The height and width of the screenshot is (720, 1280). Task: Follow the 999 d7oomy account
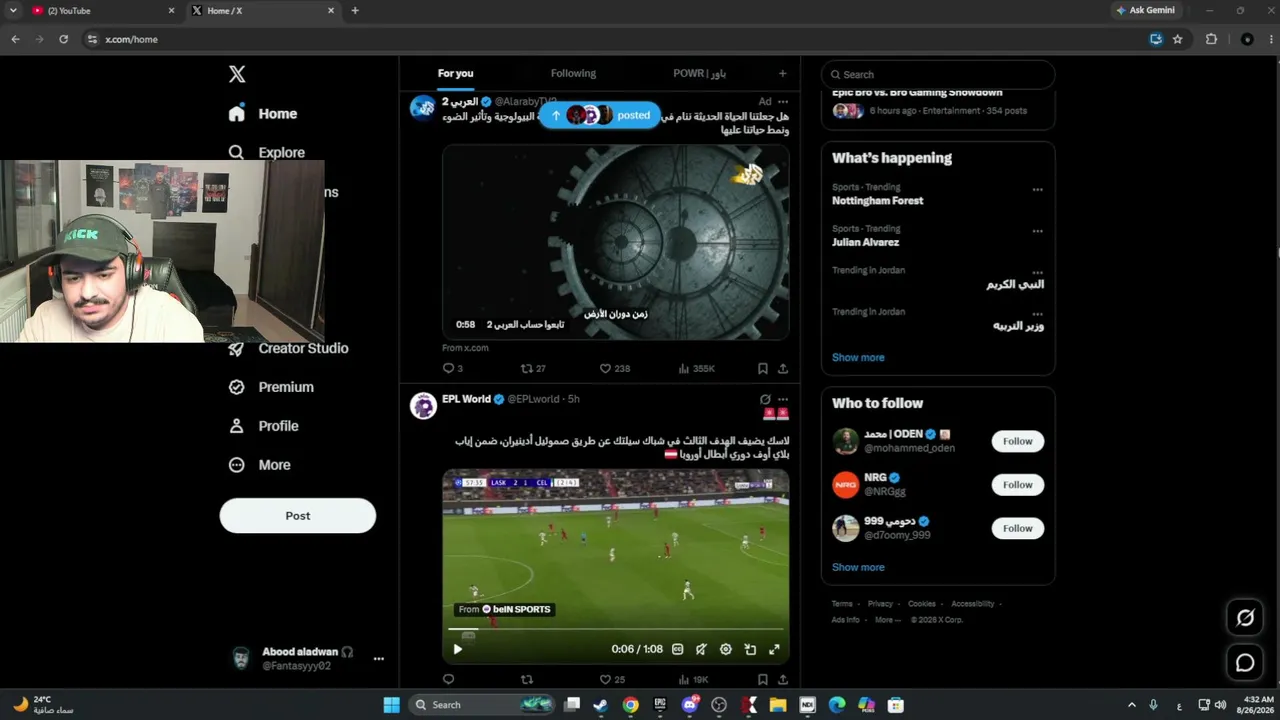1018,528
